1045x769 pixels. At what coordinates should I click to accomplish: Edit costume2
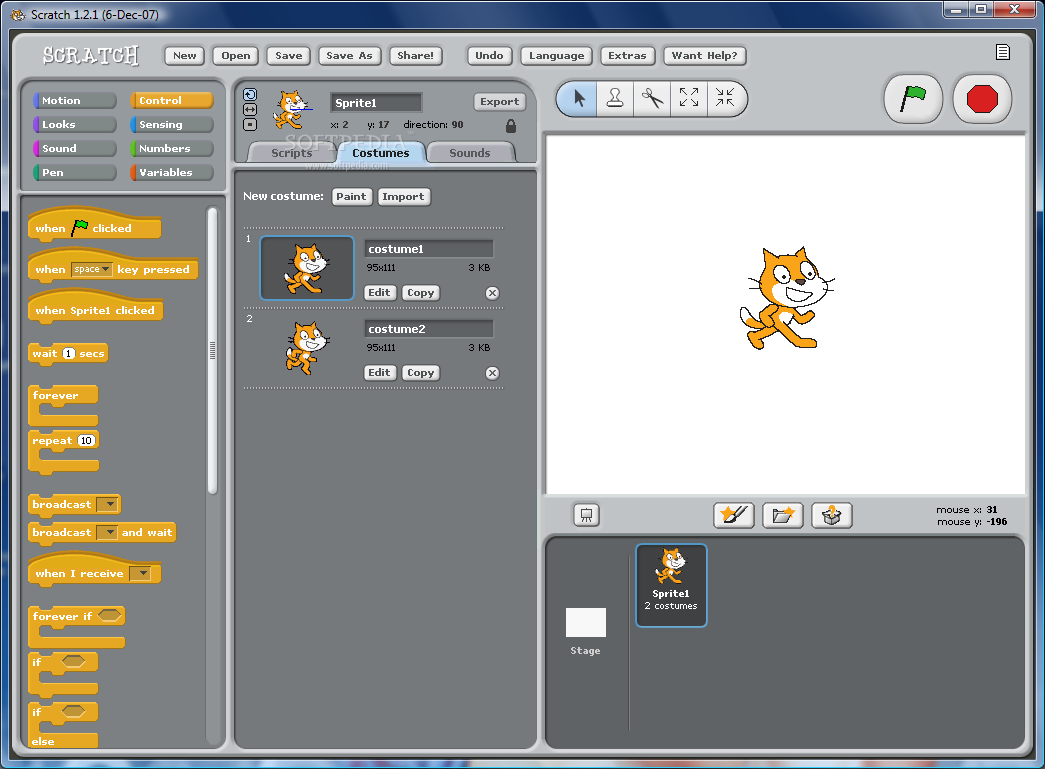pyautogui.click(x=379, y=373)
